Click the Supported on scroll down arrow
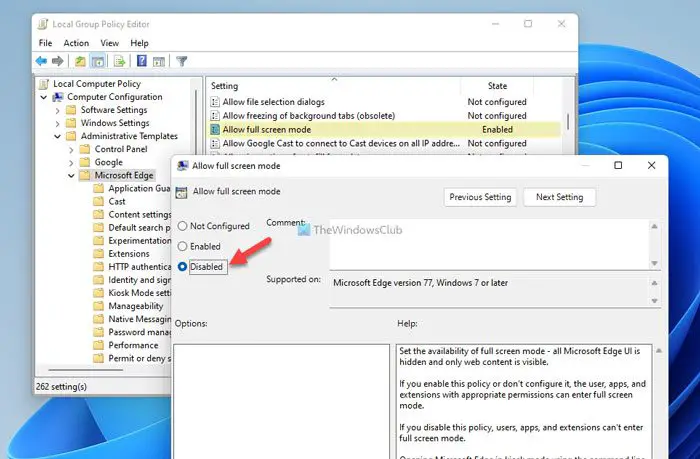700x459 pixels. point(654,300)
